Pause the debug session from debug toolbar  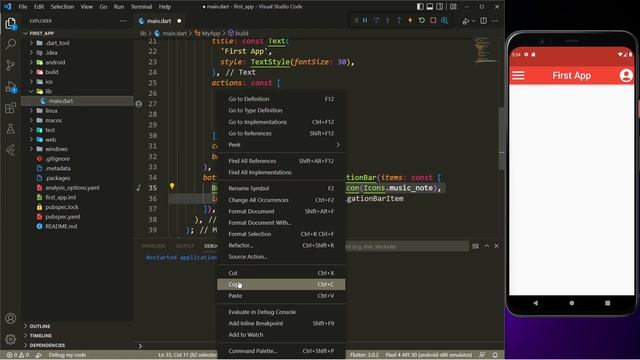(365, 20)
